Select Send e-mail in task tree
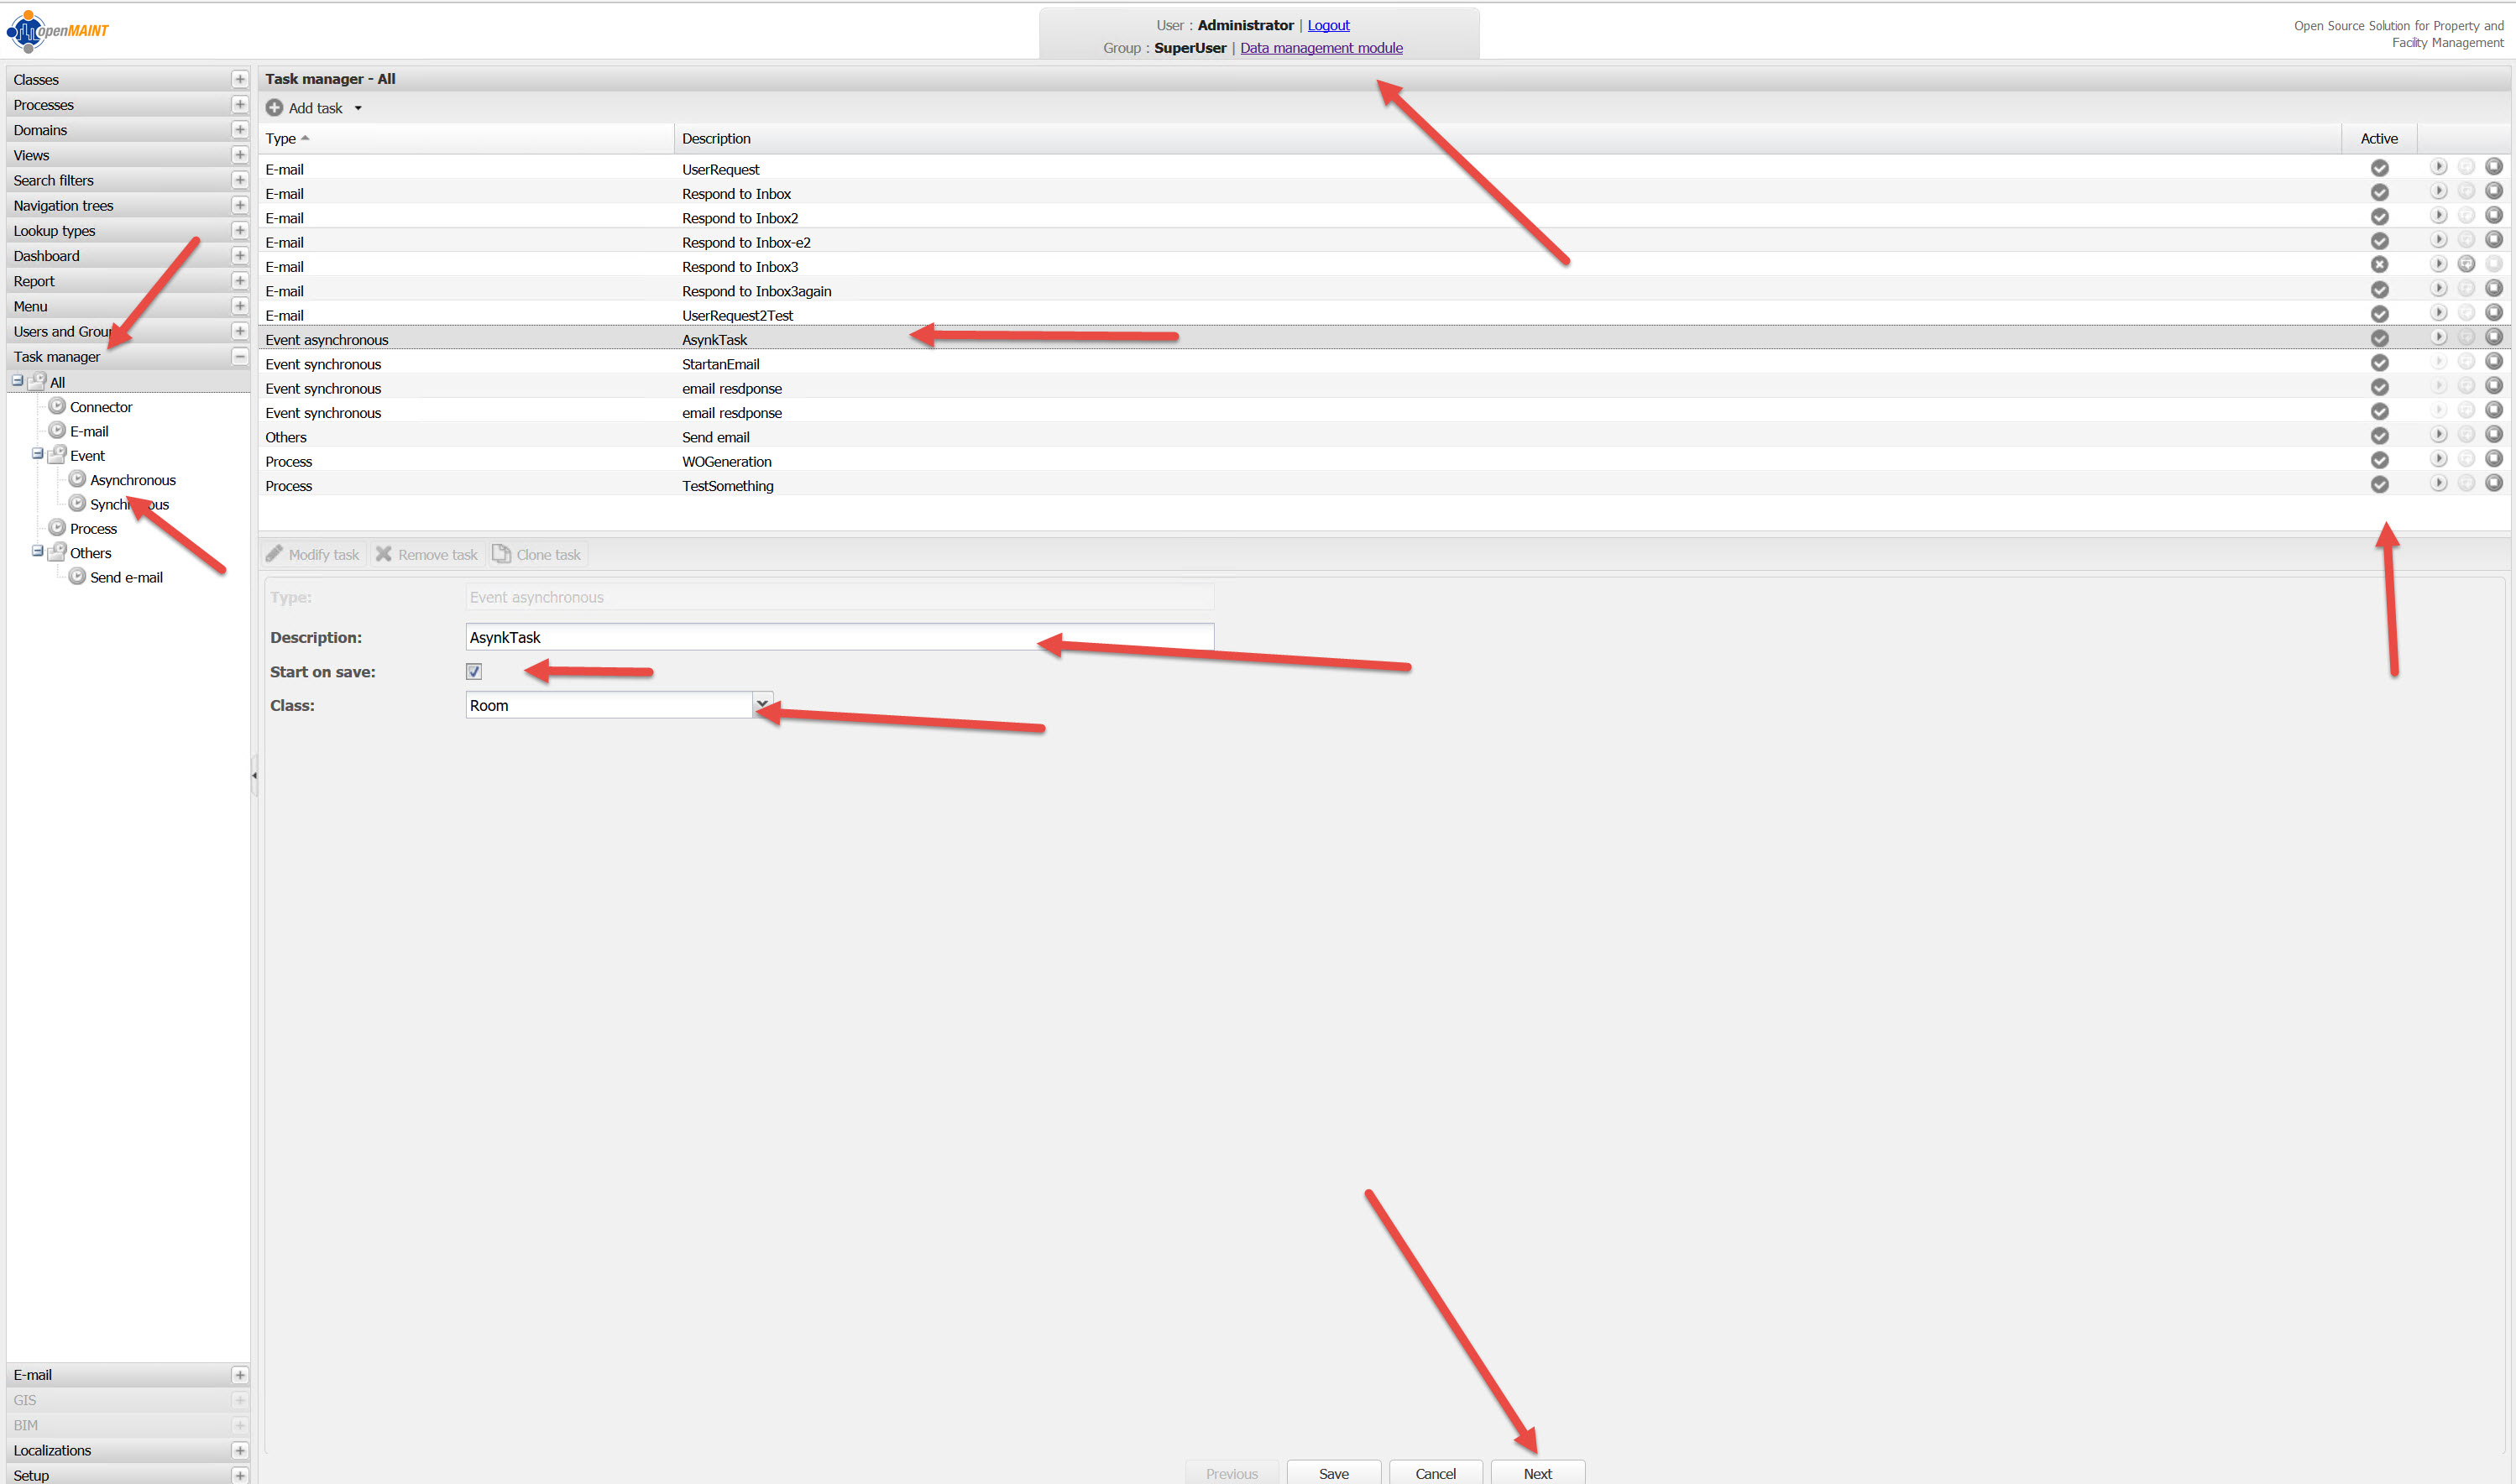Screen dimensions: 2516x1484 pos(126,578)
